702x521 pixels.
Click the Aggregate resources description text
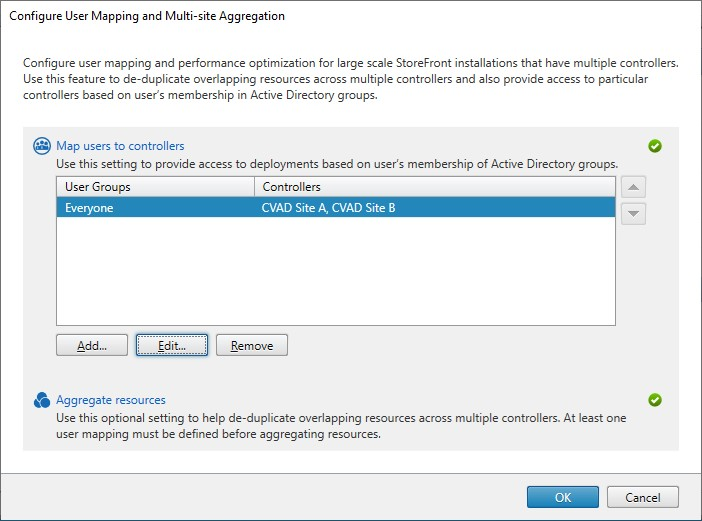coord(340,425)
